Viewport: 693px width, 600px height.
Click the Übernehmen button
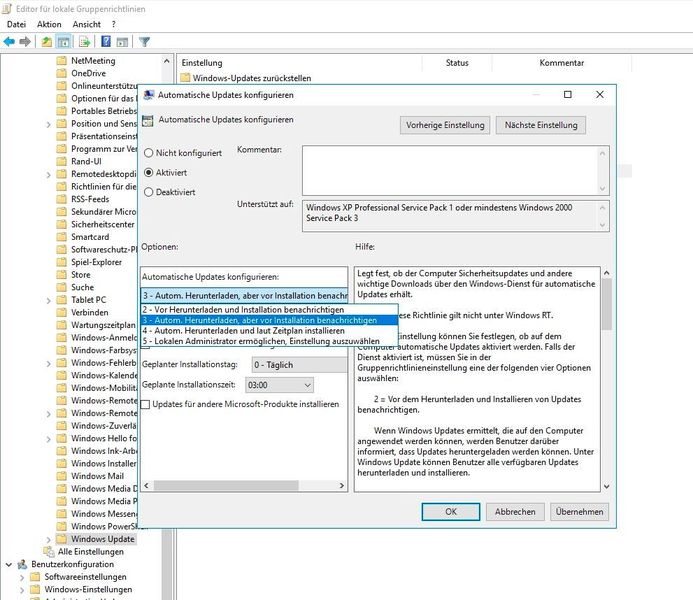579,512
